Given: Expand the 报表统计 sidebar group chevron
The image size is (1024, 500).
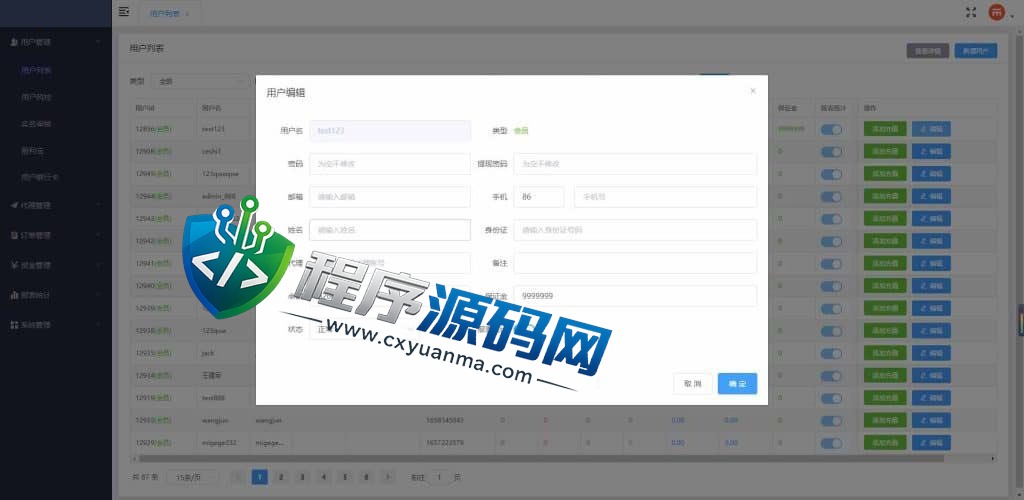Looking at the screenshot, I should coord(98,295).
